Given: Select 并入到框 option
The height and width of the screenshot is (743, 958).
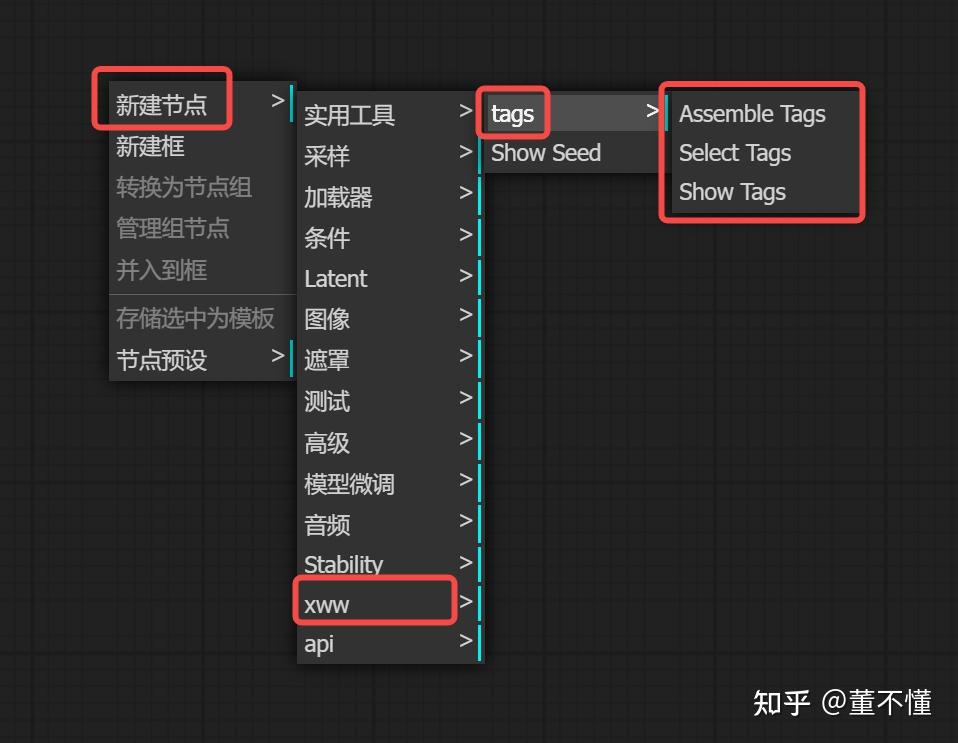Looking at the screenshot, I should pyautogui.click(x=160, y=269).
